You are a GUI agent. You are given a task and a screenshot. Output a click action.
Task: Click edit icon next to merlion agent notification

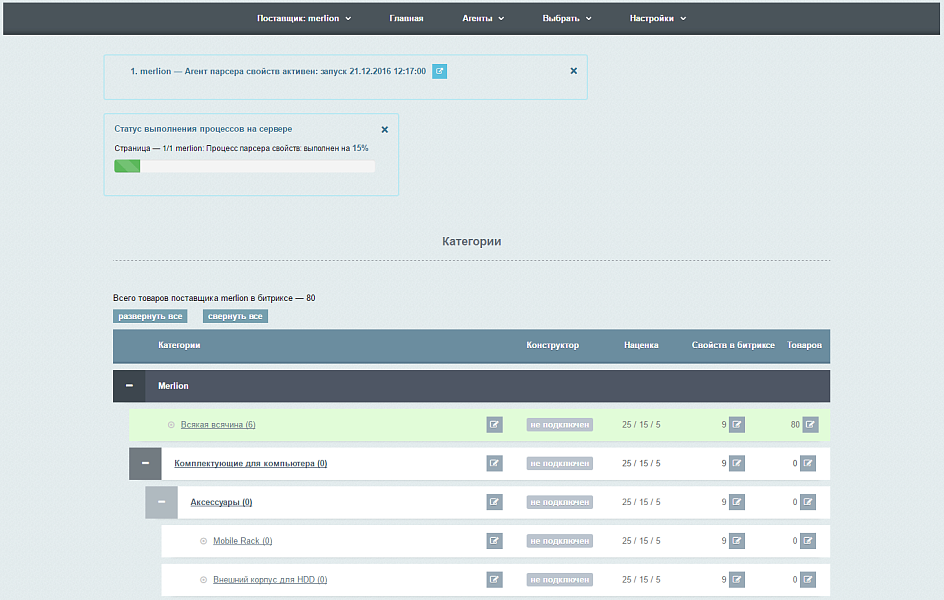coord(439,71)
